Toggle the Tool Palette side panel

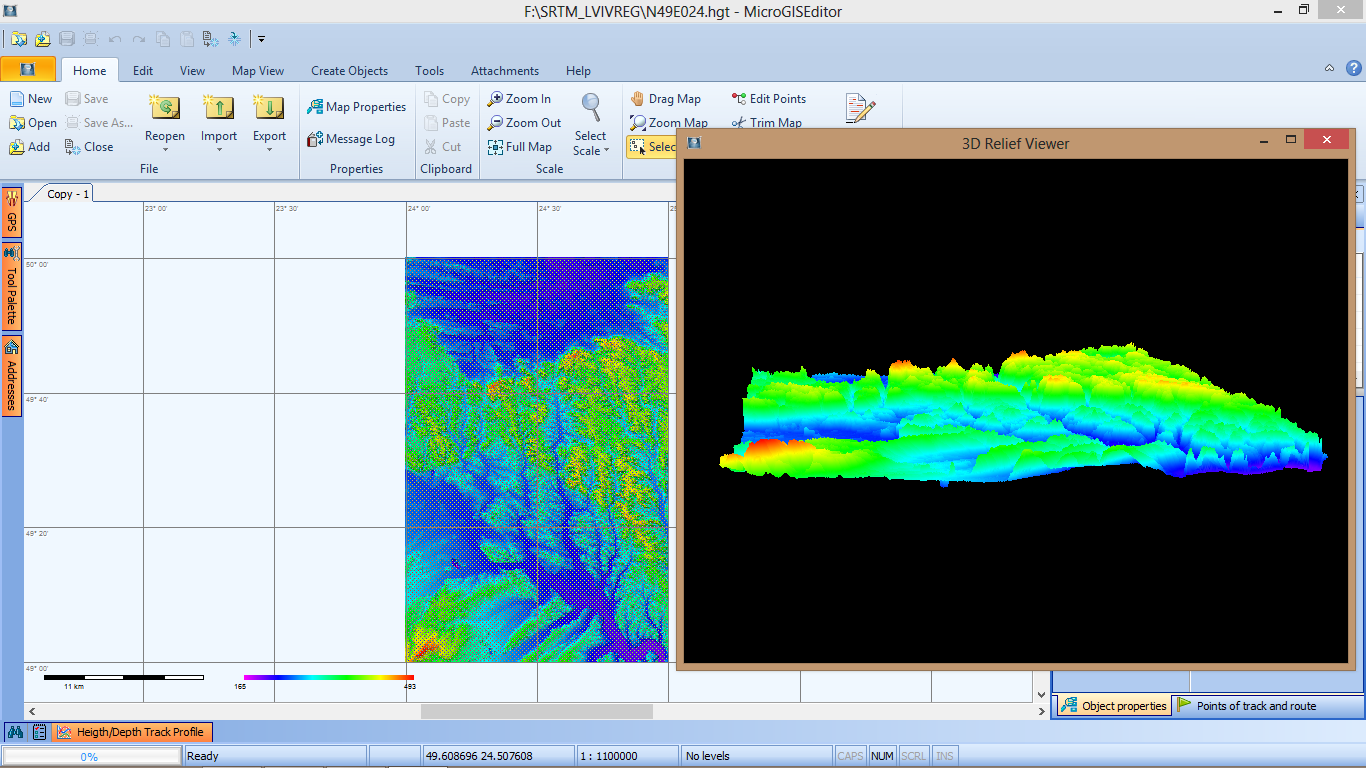(12, 286)
